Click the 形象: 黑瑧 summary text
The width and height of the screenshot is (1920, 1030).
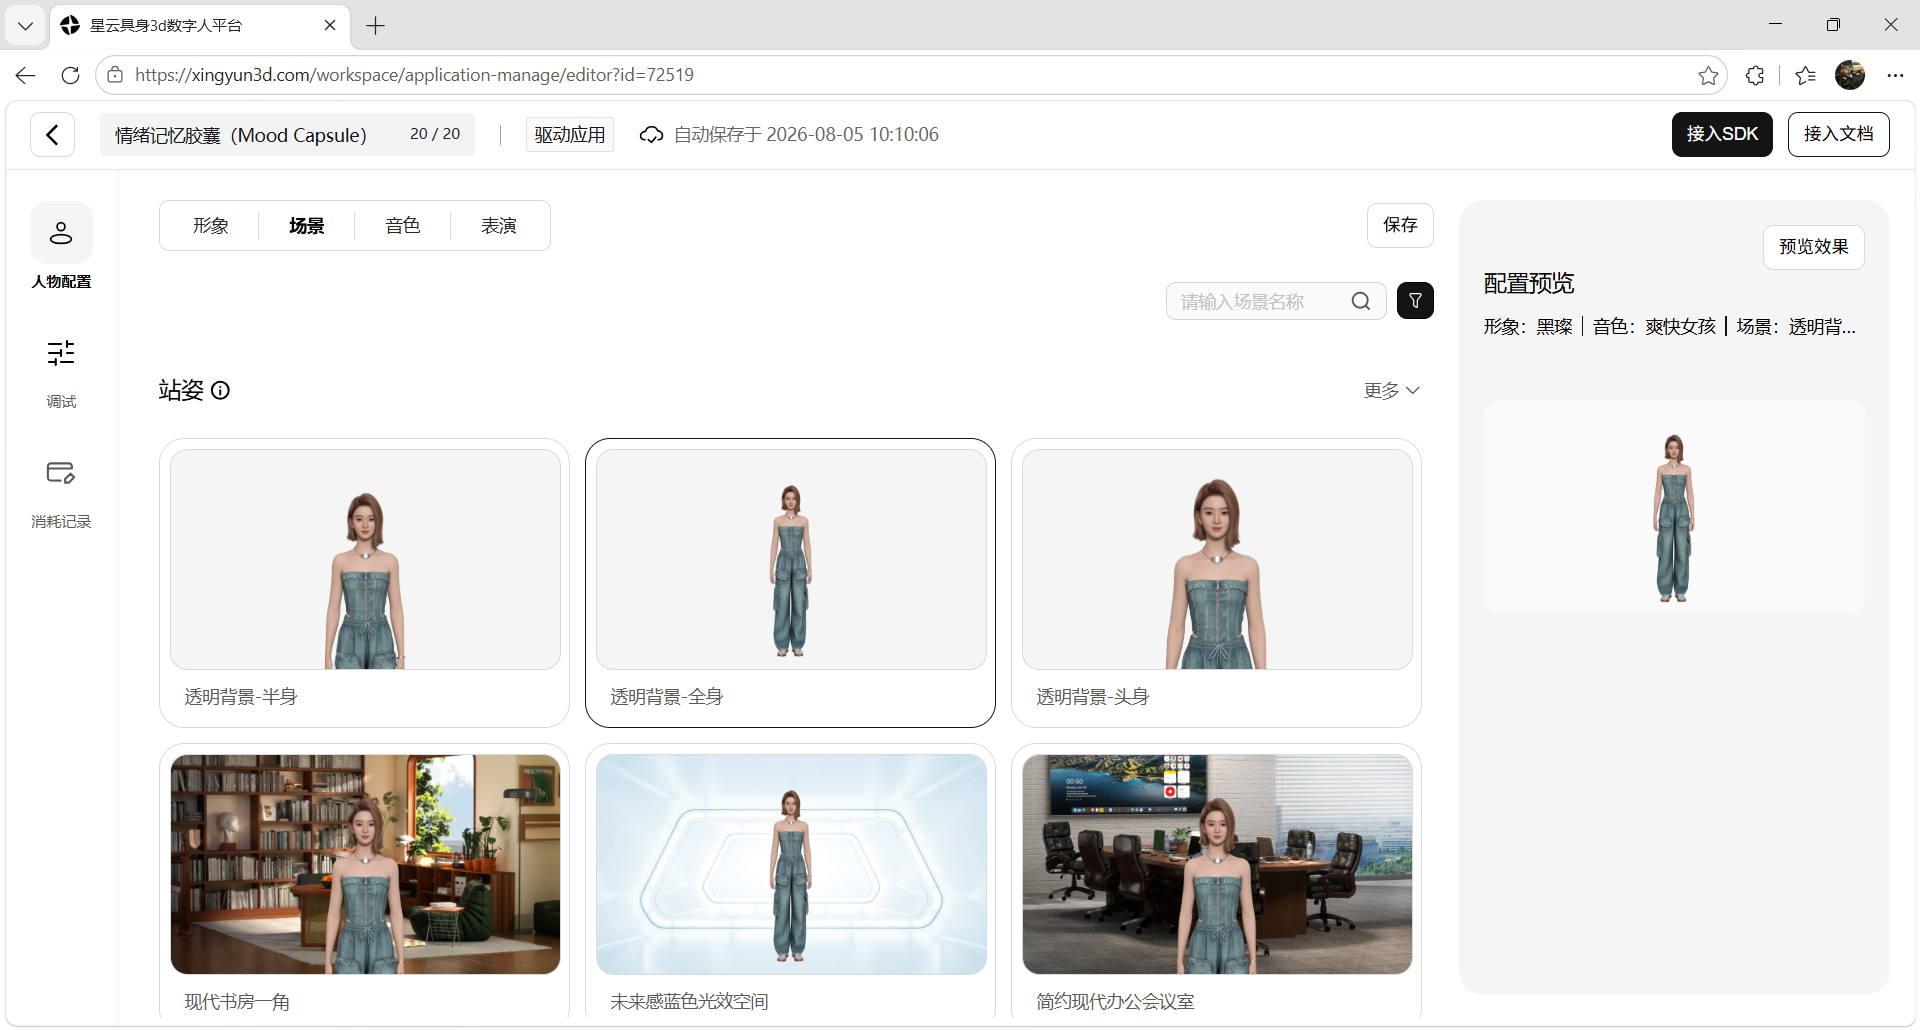pyautogui.click(x=1528, y=327)
